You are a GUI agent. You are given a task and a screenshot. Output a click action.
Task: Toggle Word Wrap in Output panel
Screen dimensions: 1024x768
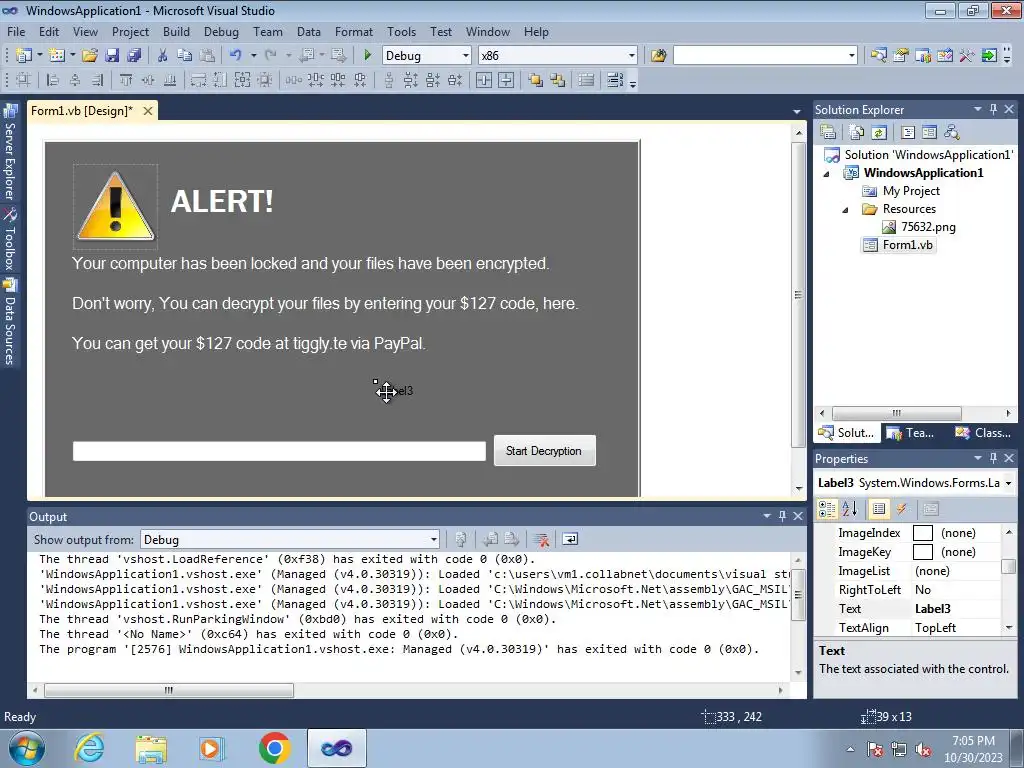570,539
